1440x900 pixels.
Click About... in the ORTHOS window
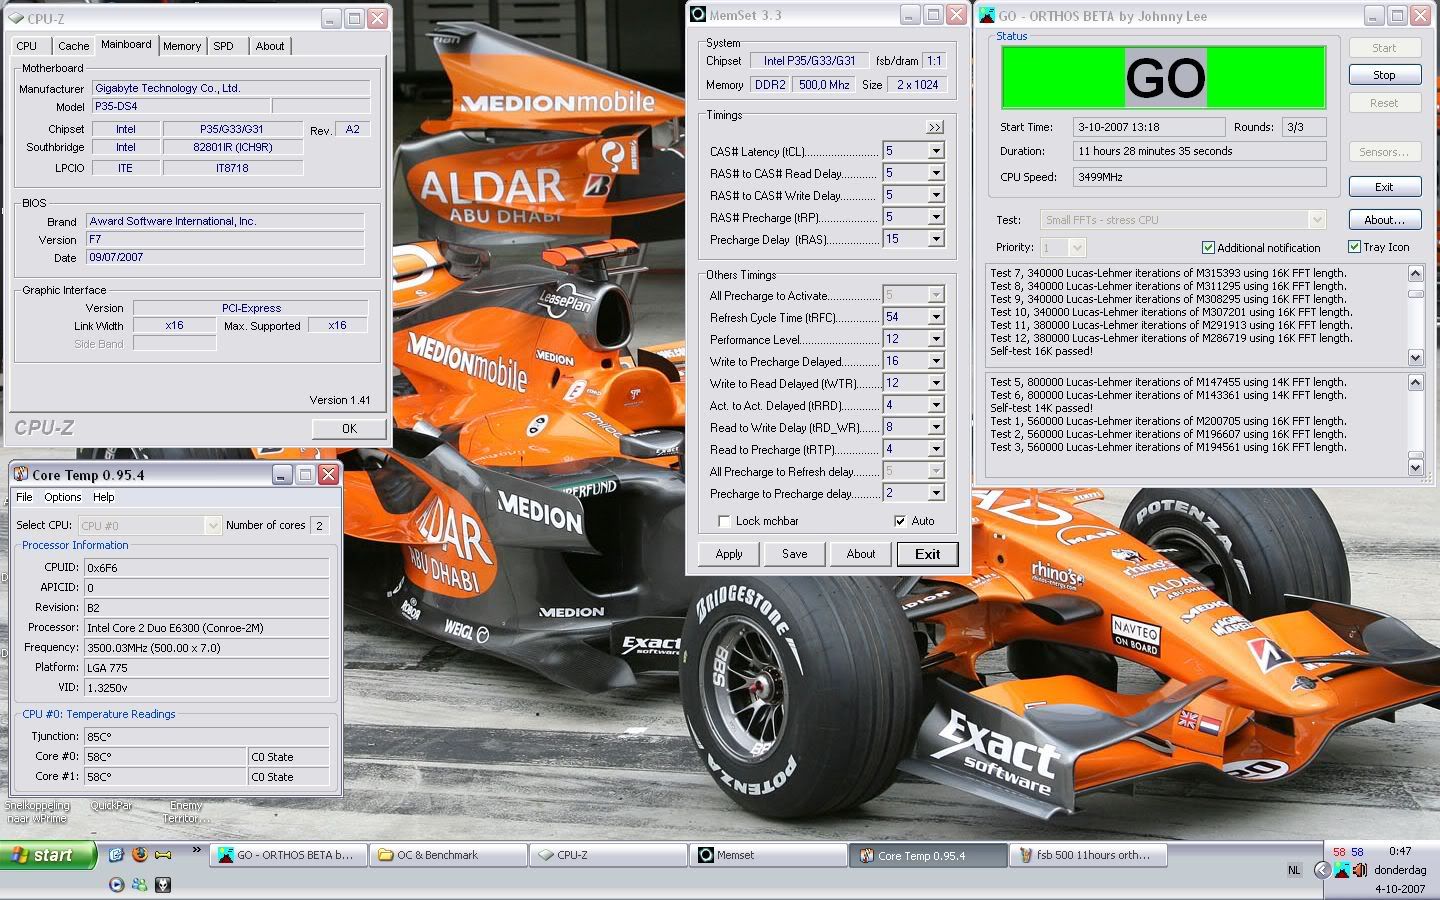[x=1384, y=220]
